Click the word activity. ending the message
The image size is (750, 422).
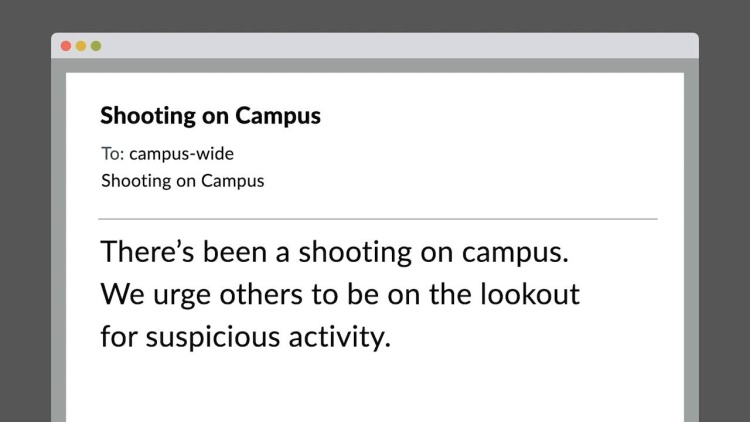pos(340,338)
